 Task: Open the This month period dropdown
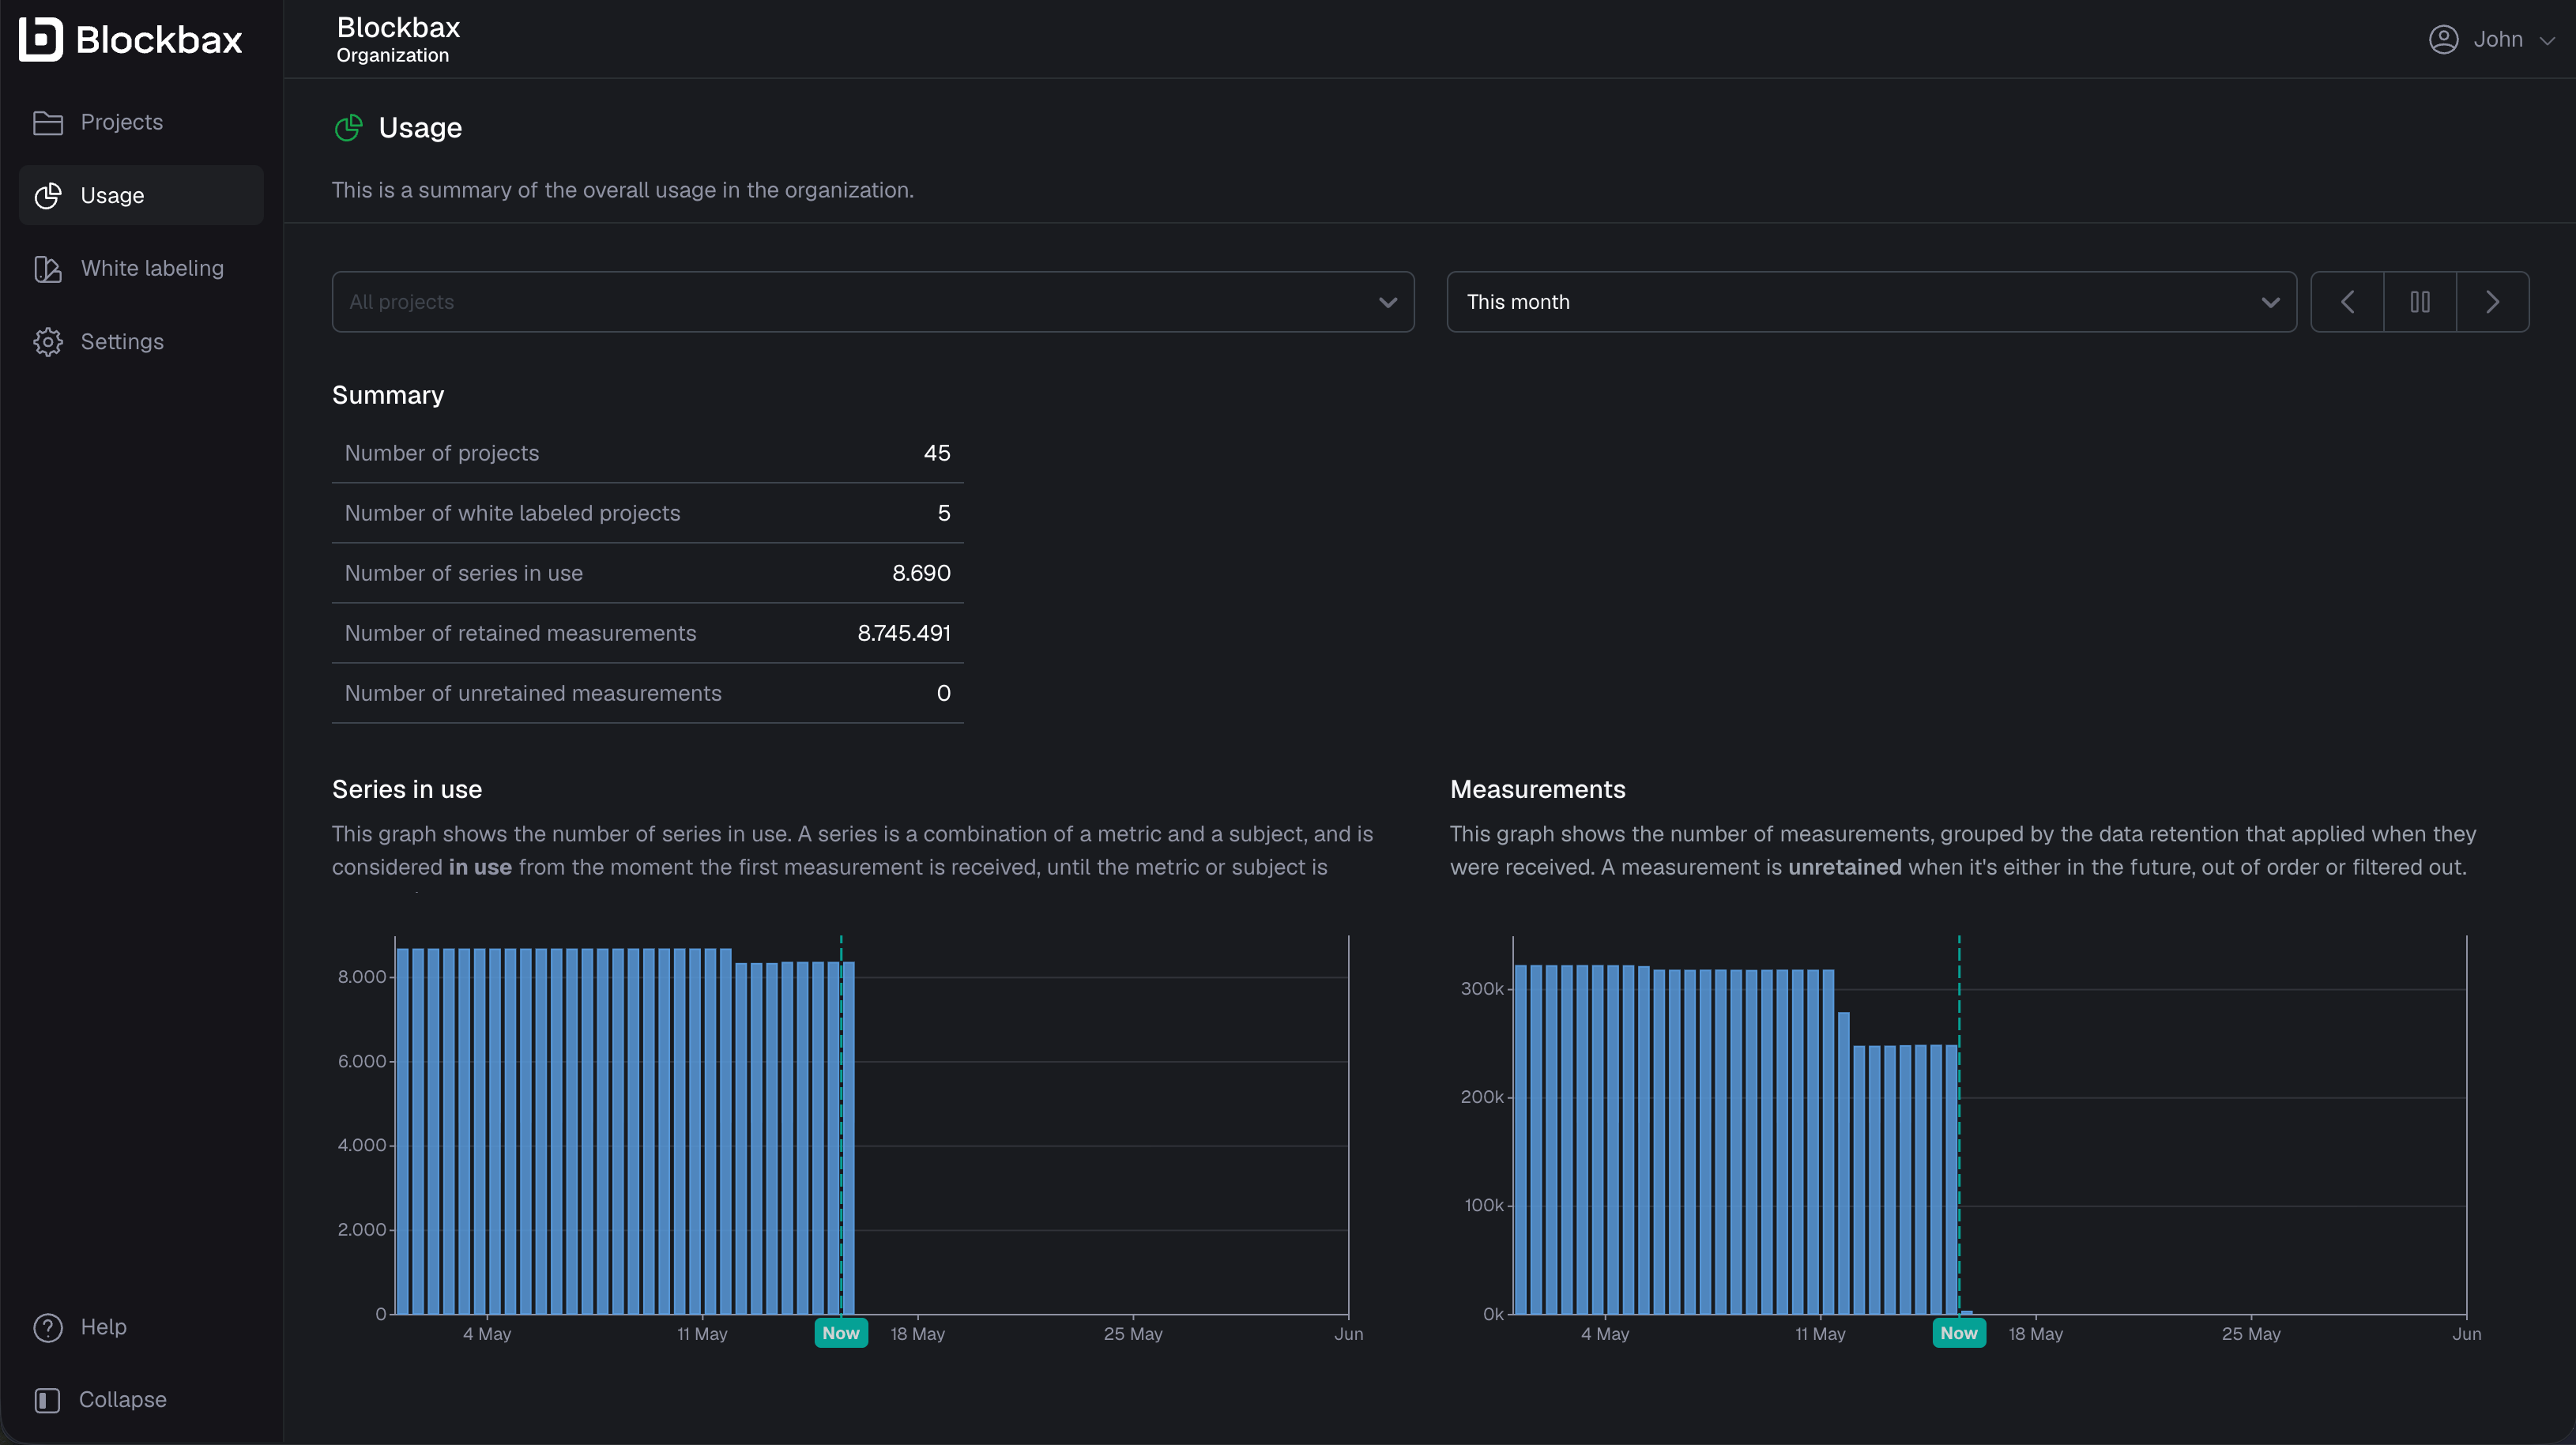(1871, 302)
